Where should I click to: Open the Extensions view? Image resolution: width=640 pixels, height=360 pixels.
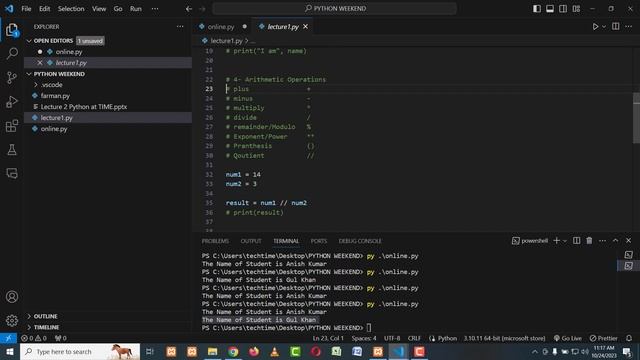click(x=12, y=126)
